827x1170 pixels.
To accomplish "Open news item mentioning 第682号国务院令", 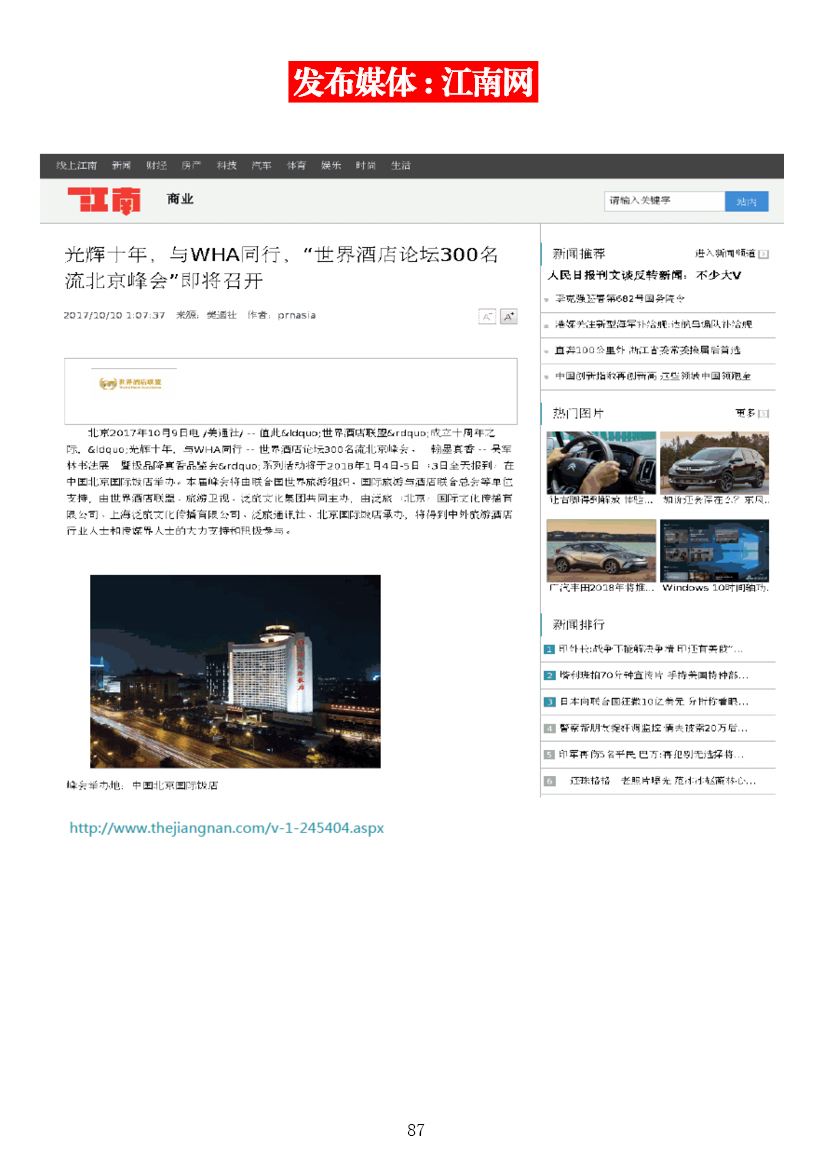I will 620,298.
